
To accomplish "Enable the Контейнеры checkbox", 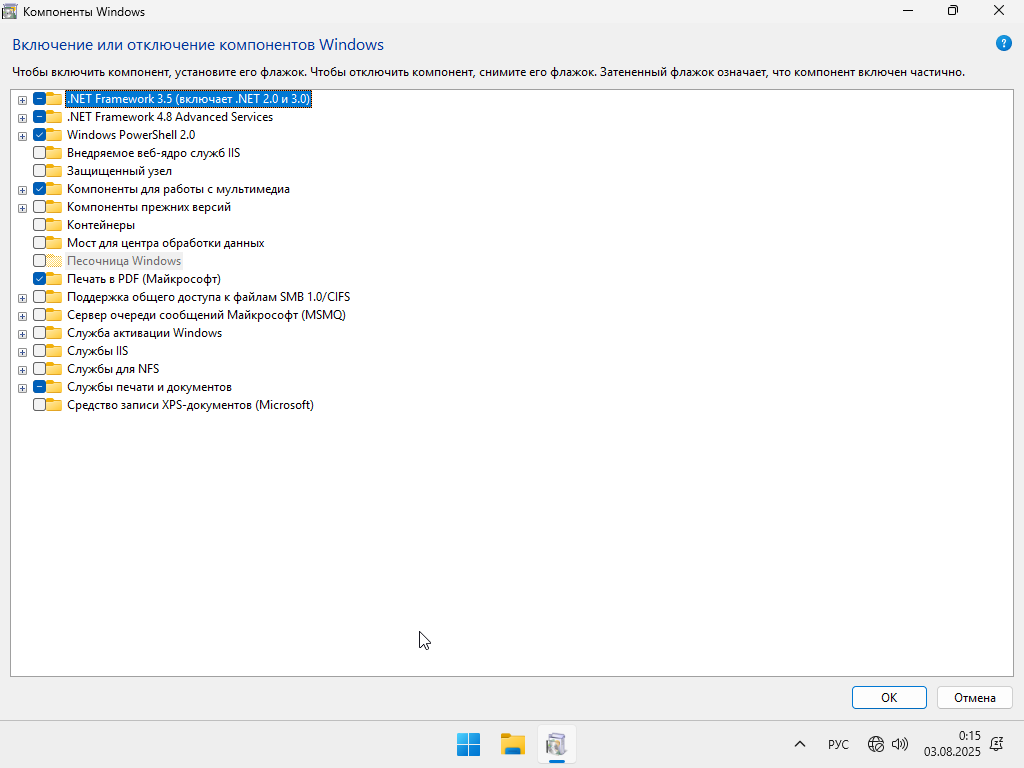I will point(39,225).
